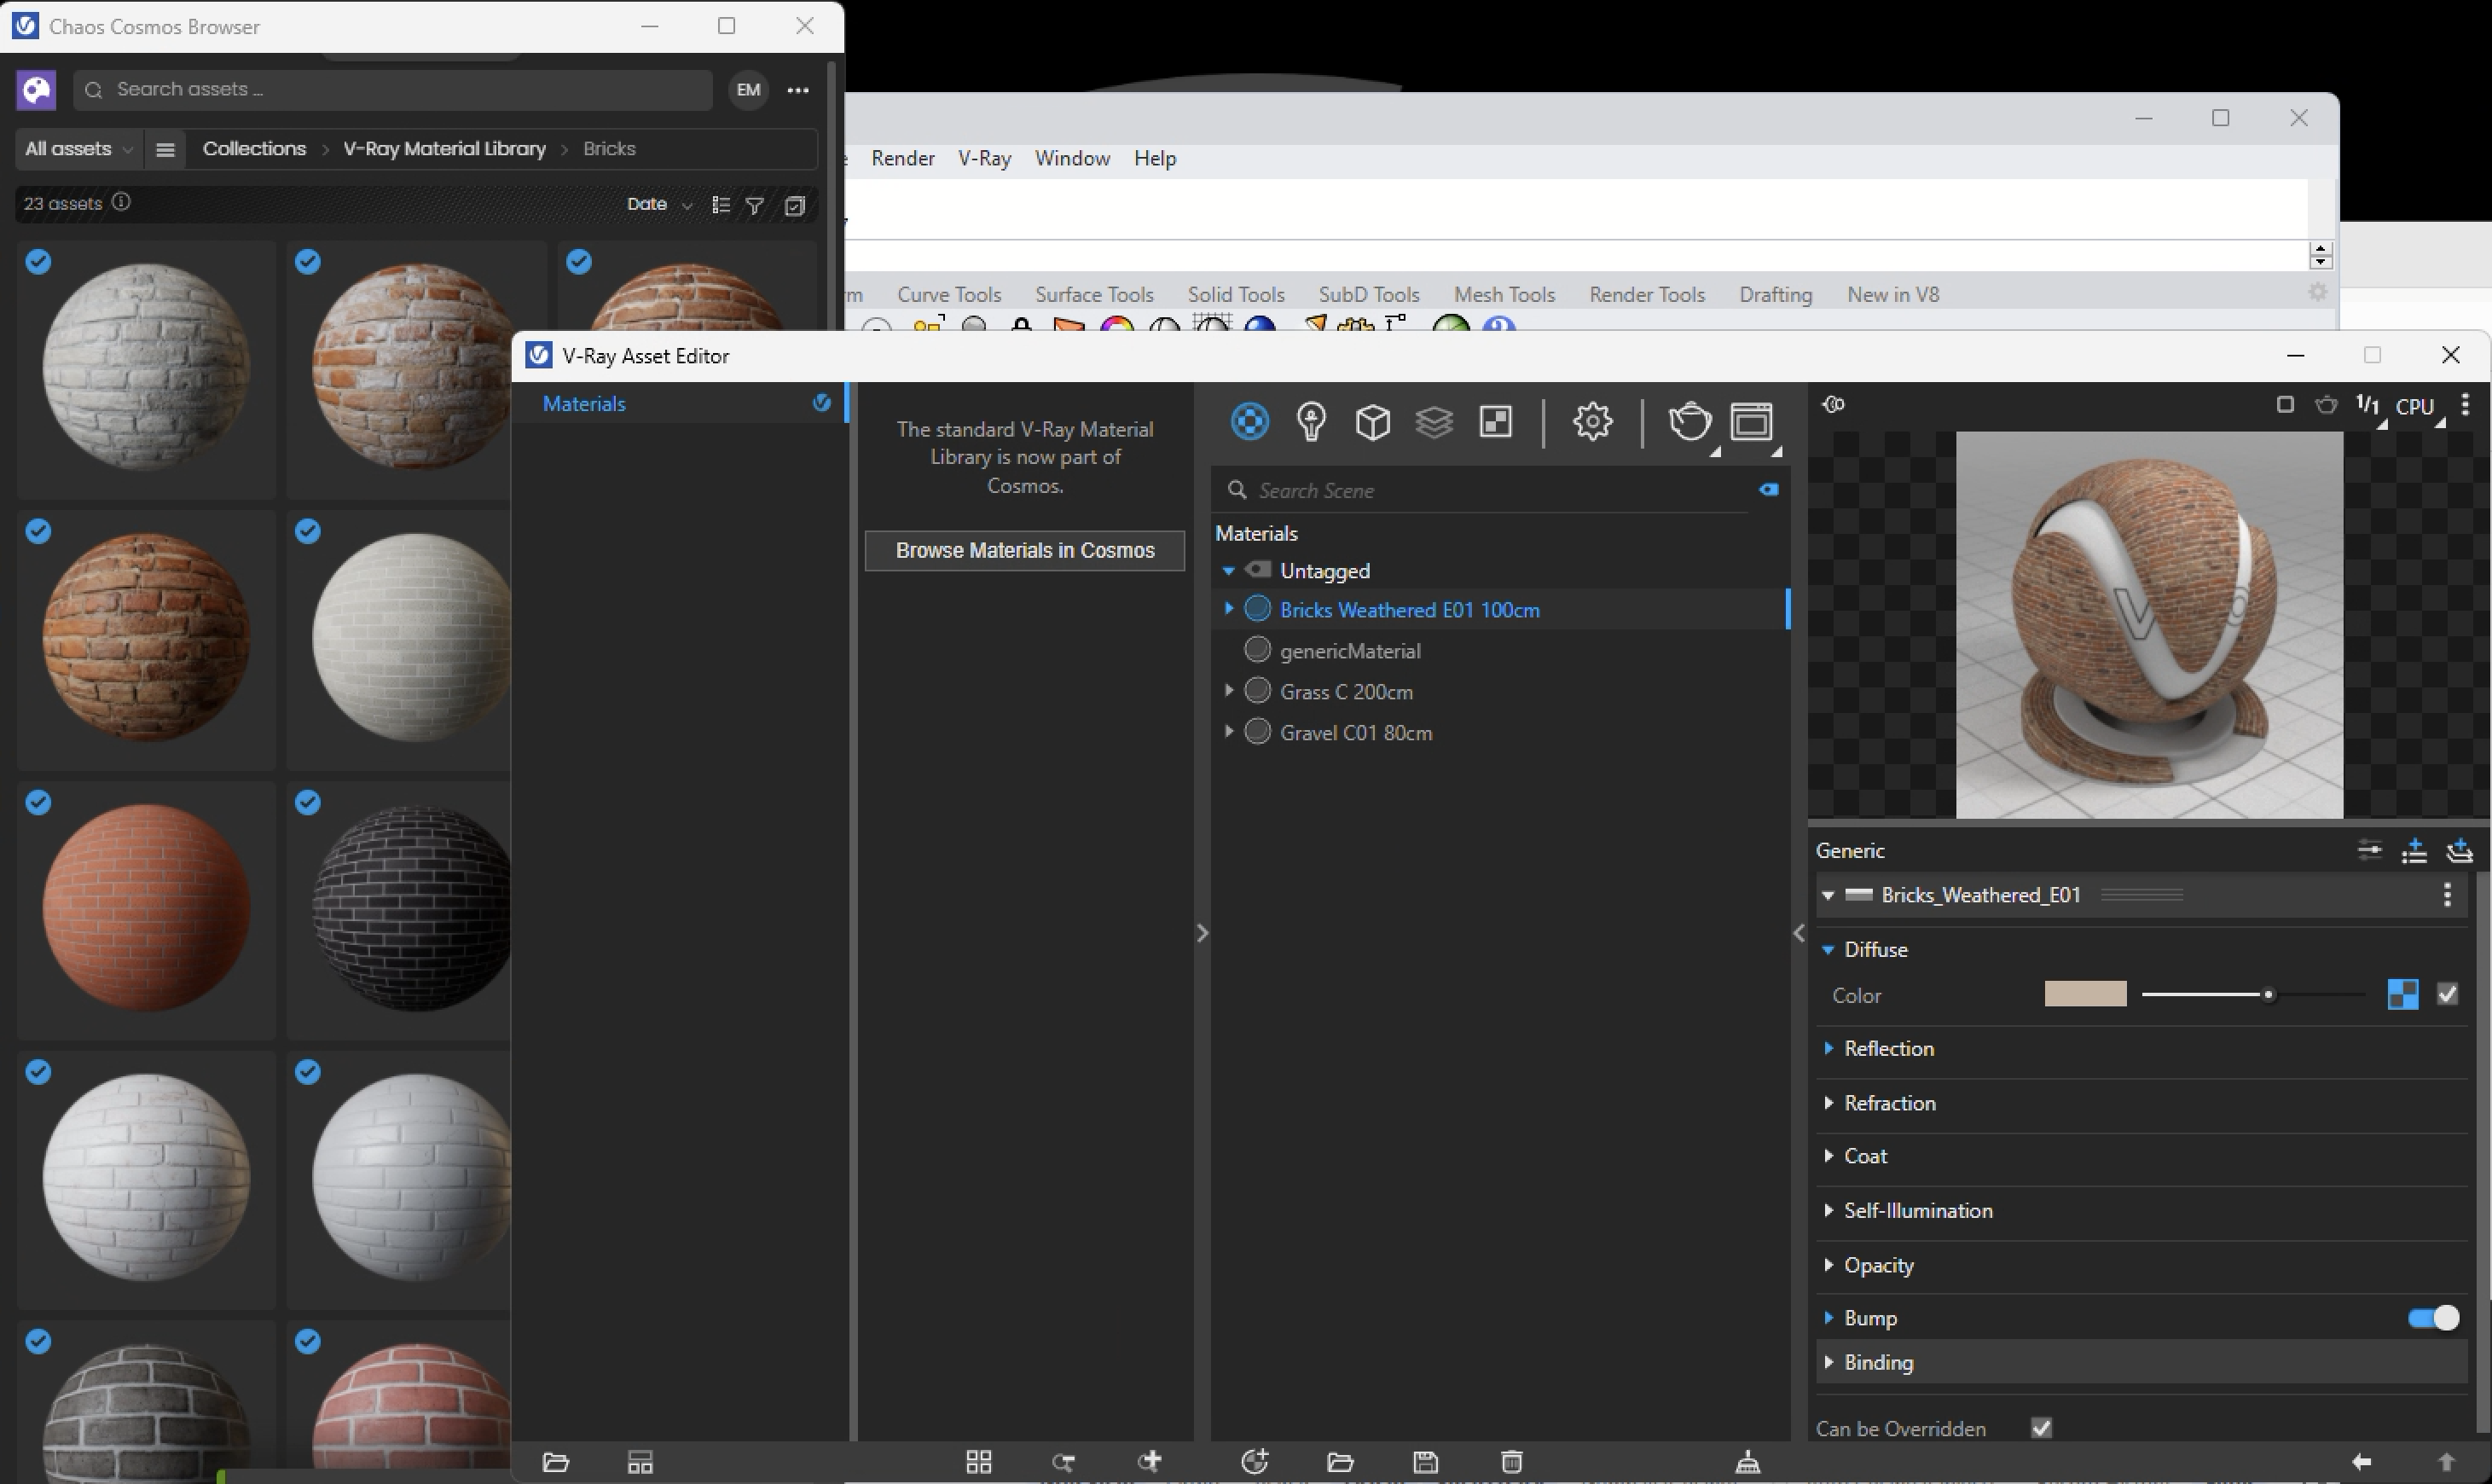This screenshot has height=1484, width=2492.
Task: Open the All assets dropdown in Cosmos
Action: (x=78, y=149)
